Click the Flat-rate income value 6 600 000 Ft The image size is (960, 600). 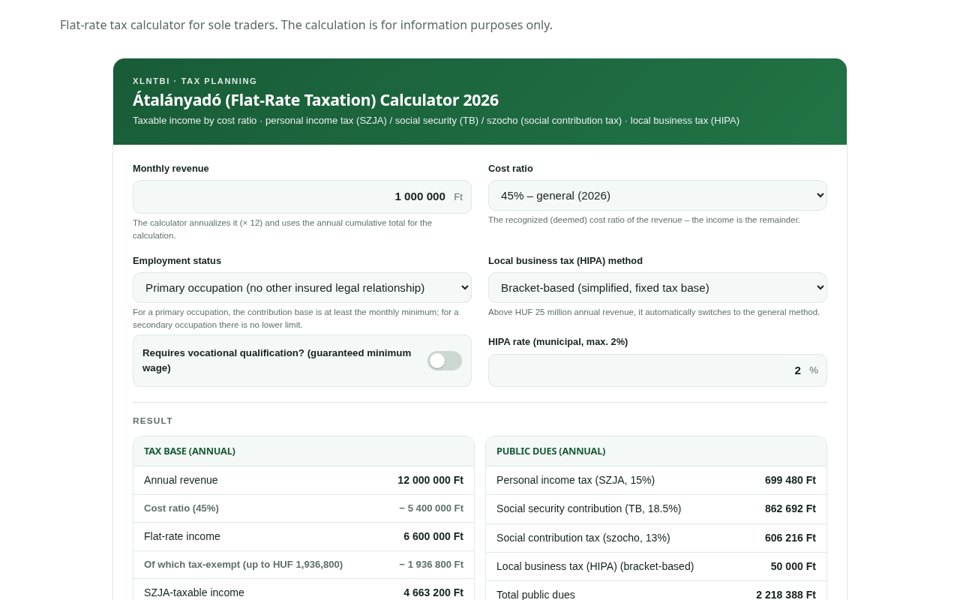tap(433, 536)
